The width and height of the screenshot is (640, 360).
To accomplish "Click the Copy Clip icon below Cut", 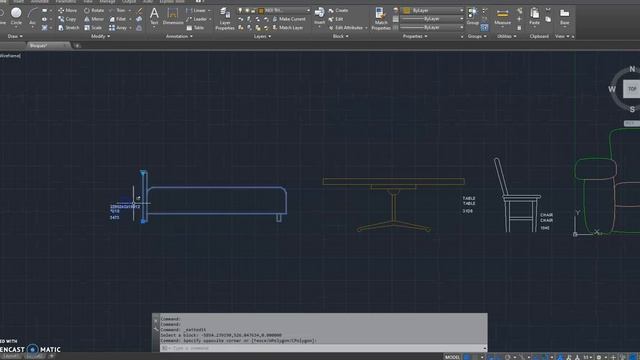I will (x=548, y=19).
